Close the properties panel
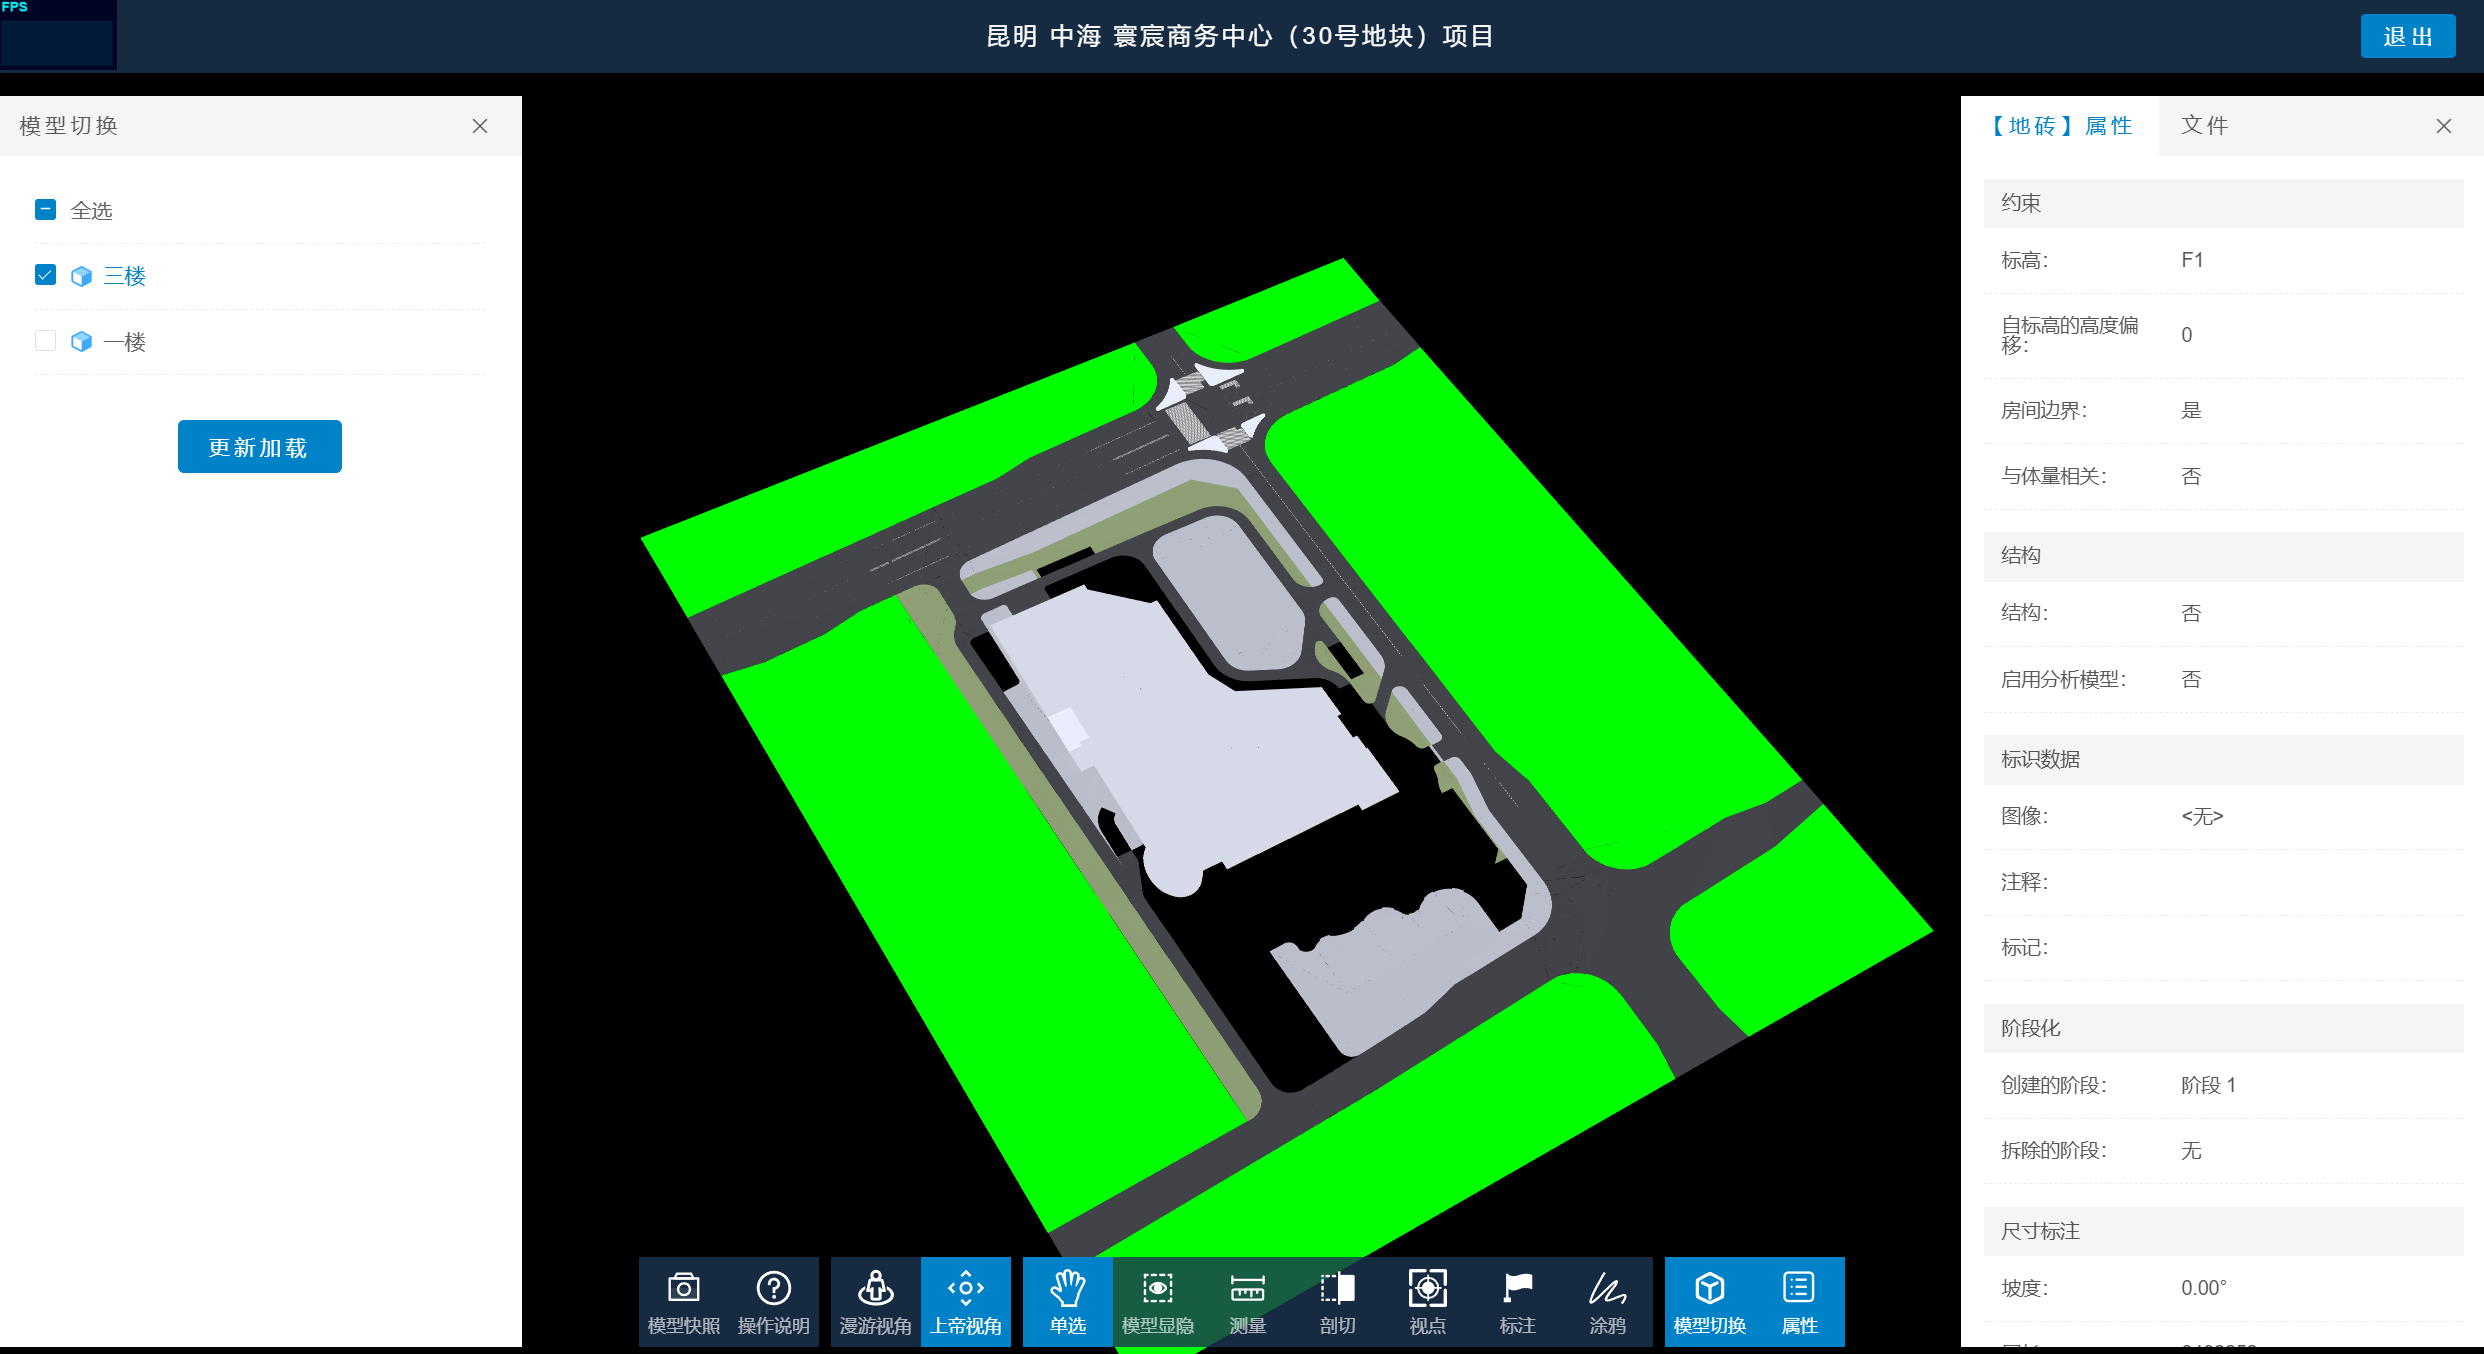The width and height of the screenshot is (2484, 1354). coord(2444,126)
